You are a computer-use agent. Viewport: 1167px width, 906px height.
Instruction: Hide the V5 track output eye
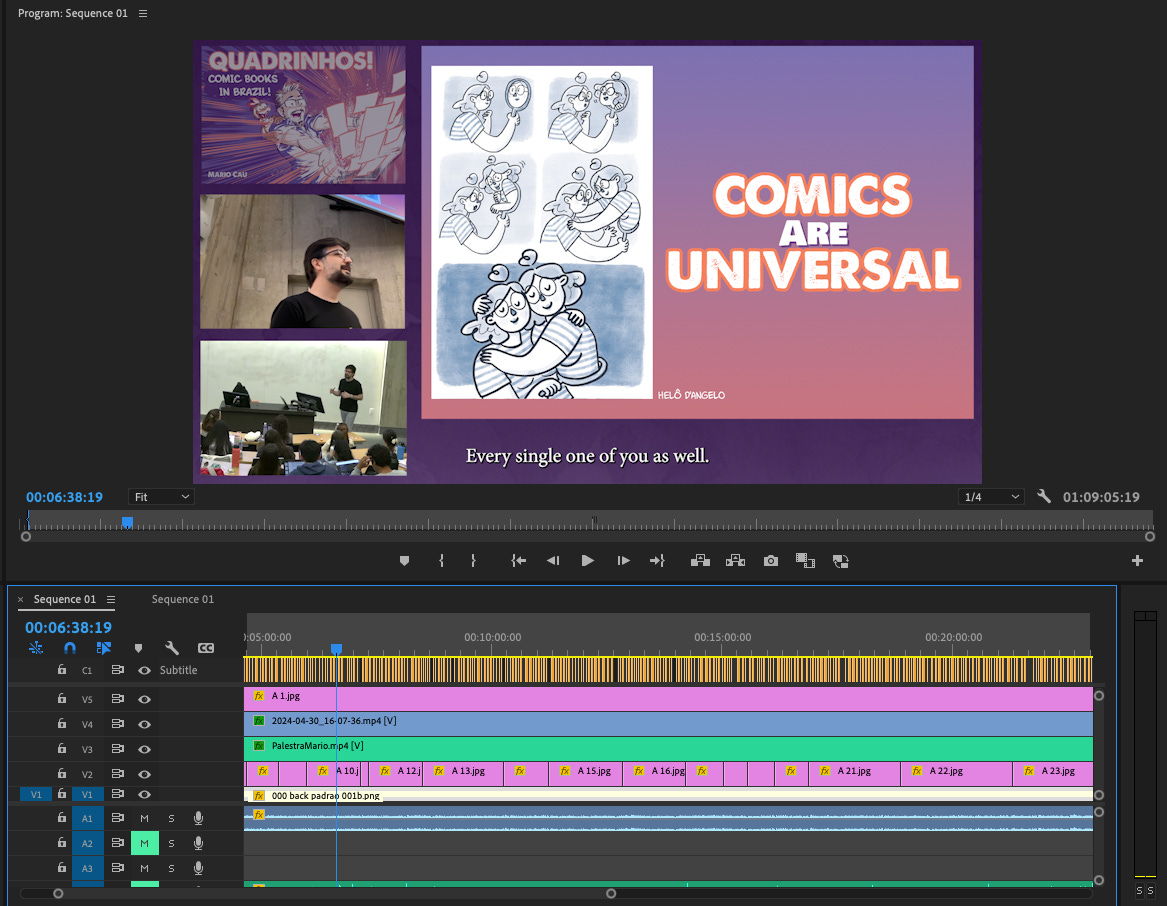pos(144,699)
